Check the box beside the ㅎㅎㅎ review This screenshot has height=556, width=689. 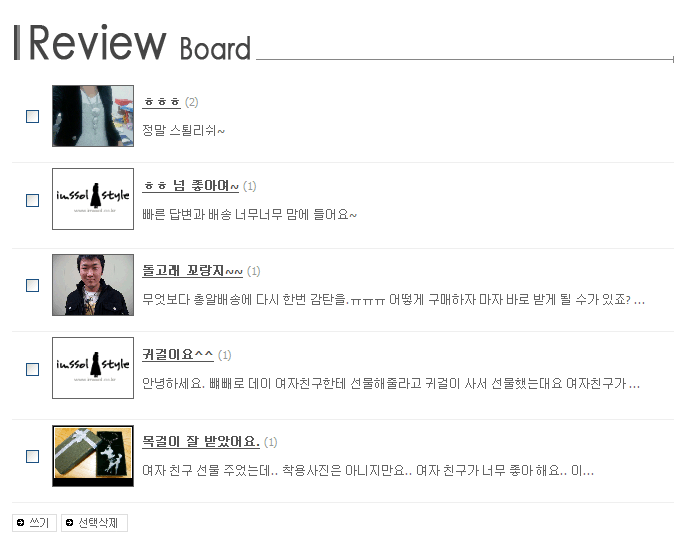click(33, 116)
